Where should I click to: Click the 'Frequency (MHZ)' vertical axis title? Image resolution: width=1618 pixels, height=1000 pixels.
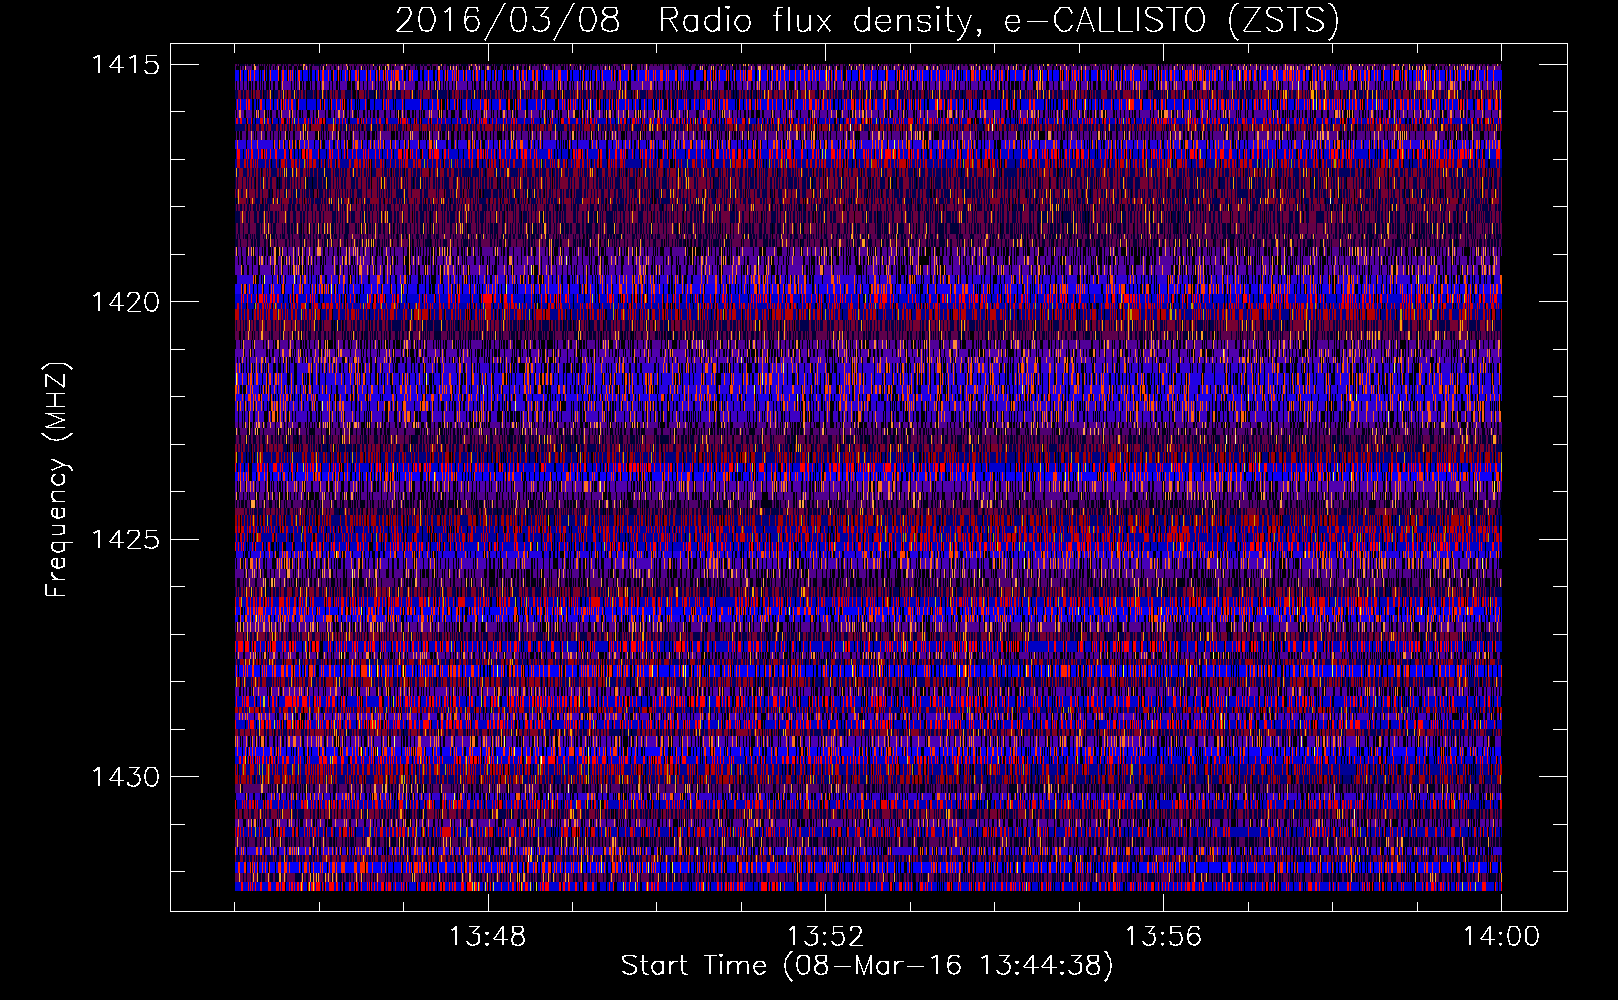tap(57, 480)
